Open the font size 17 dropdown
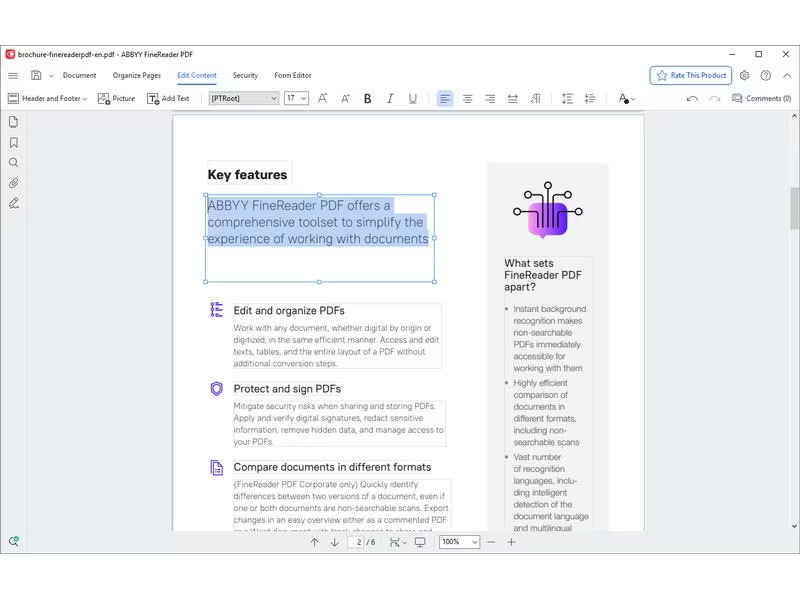The height and width of the screenshot is (600, 800). (296, 98)
